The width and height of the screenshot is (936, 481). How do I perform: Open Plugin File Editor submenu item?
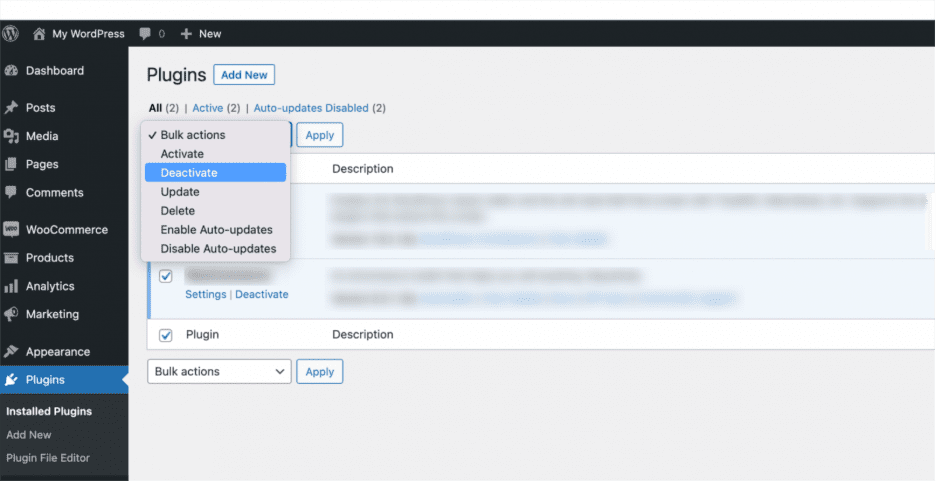tap(48, 458)
